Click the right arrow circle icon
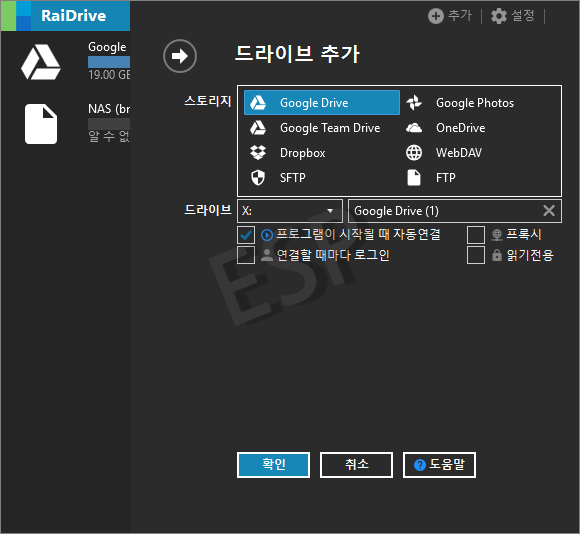 point(180,56)
